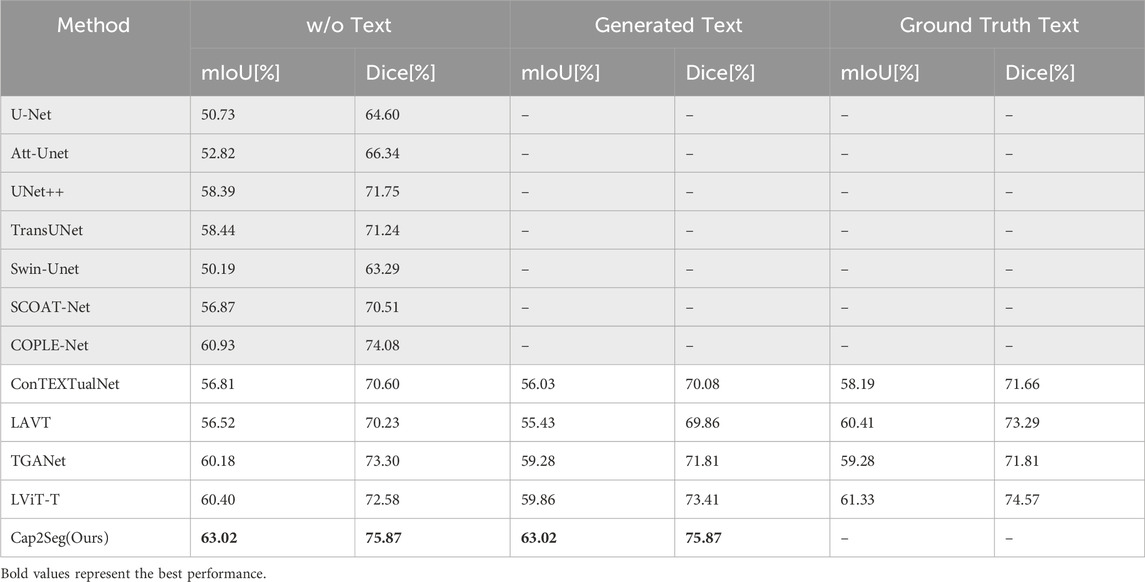Select the 74.57 Dice value for LViT-T
The image size is (1145, 582).
(x=1022, y=499)
